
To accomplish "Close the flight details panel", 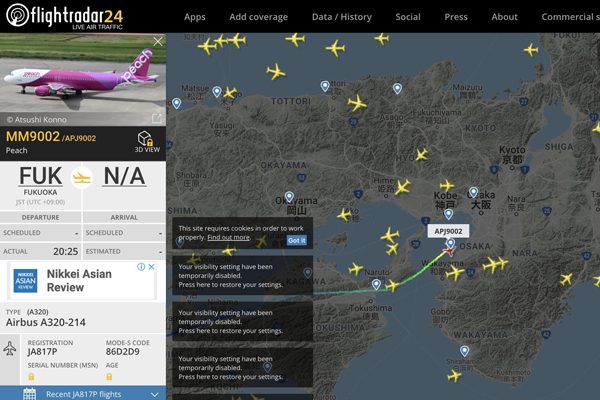I will 158,41.
